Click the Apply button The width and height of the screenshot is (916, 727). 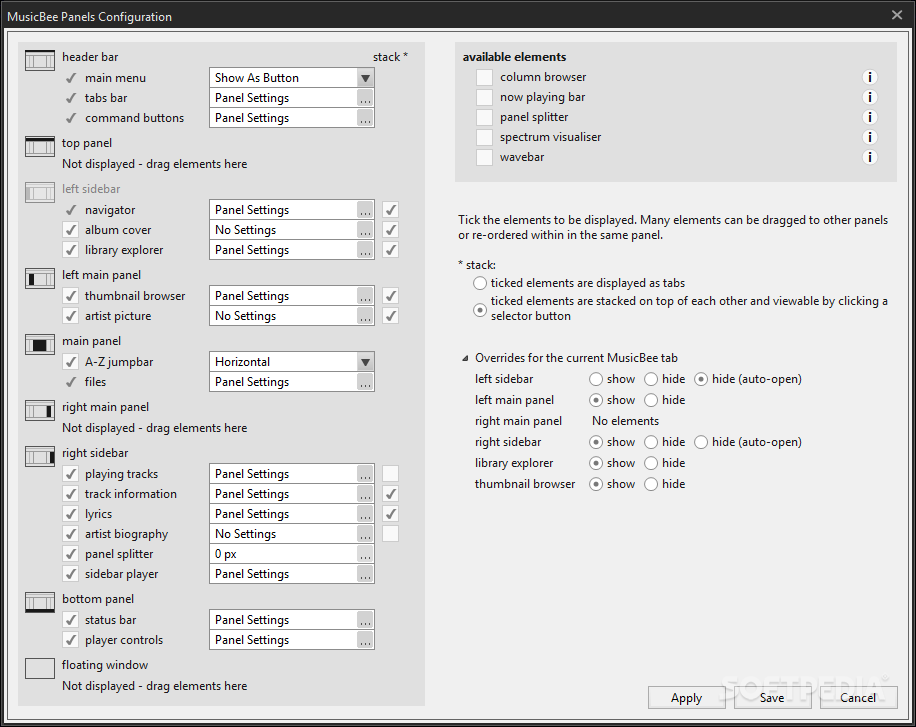point(686,698)
